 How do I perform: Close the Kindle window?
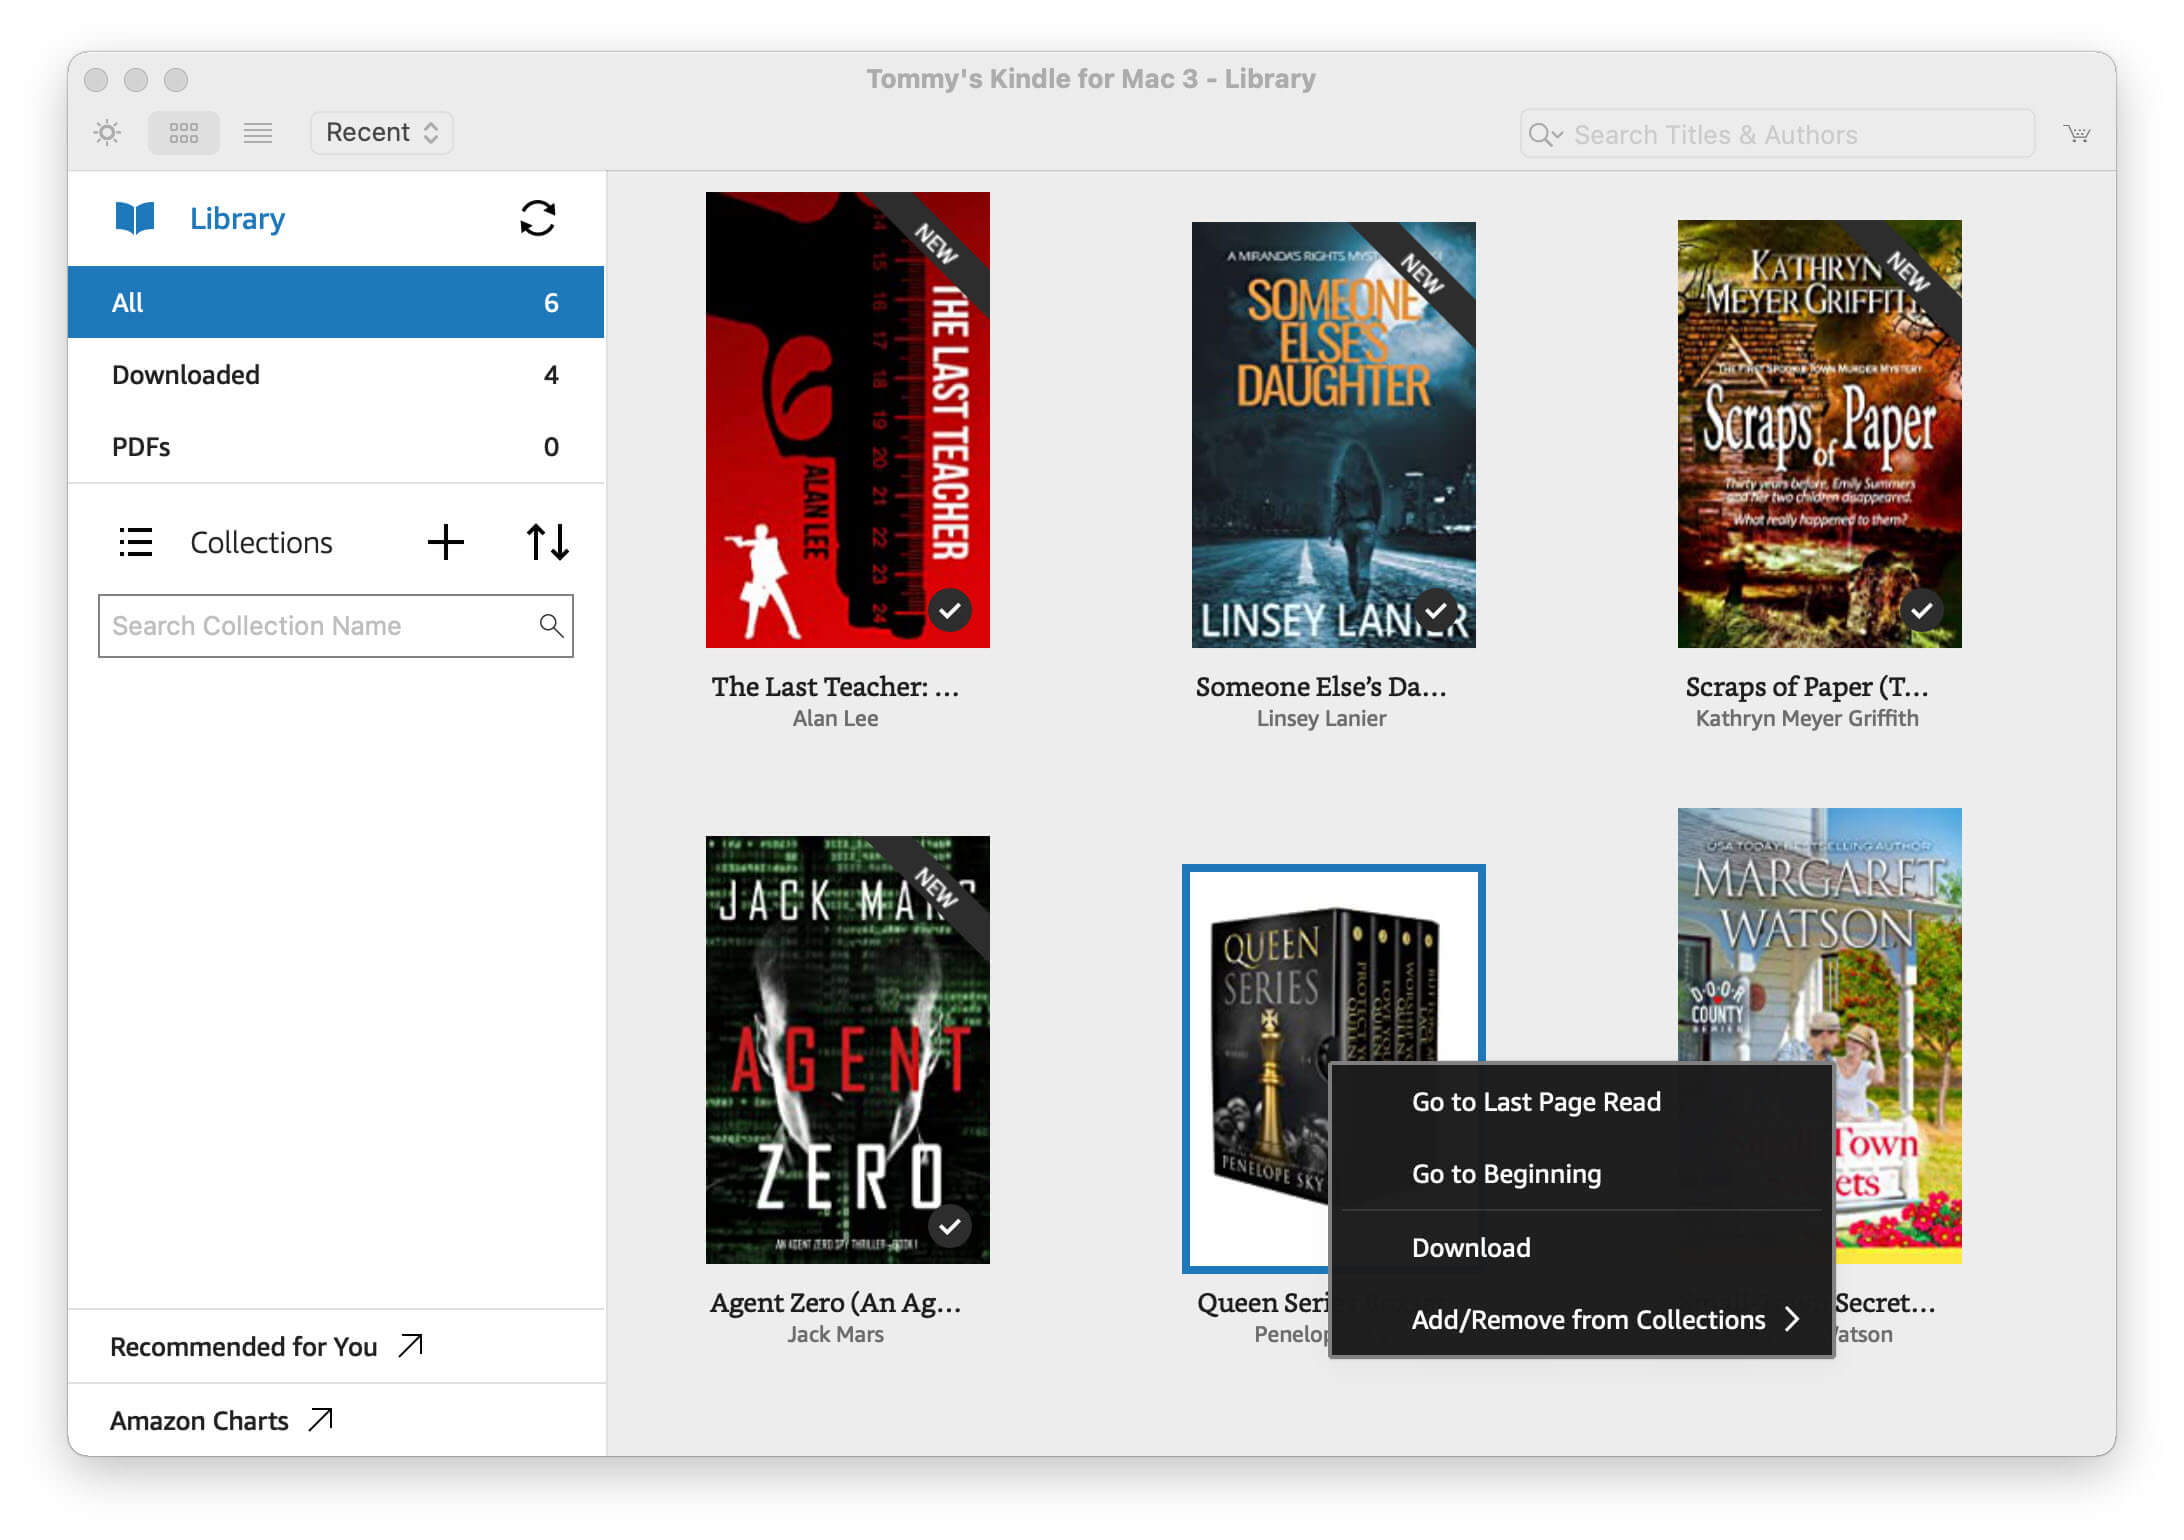point(96,79)
